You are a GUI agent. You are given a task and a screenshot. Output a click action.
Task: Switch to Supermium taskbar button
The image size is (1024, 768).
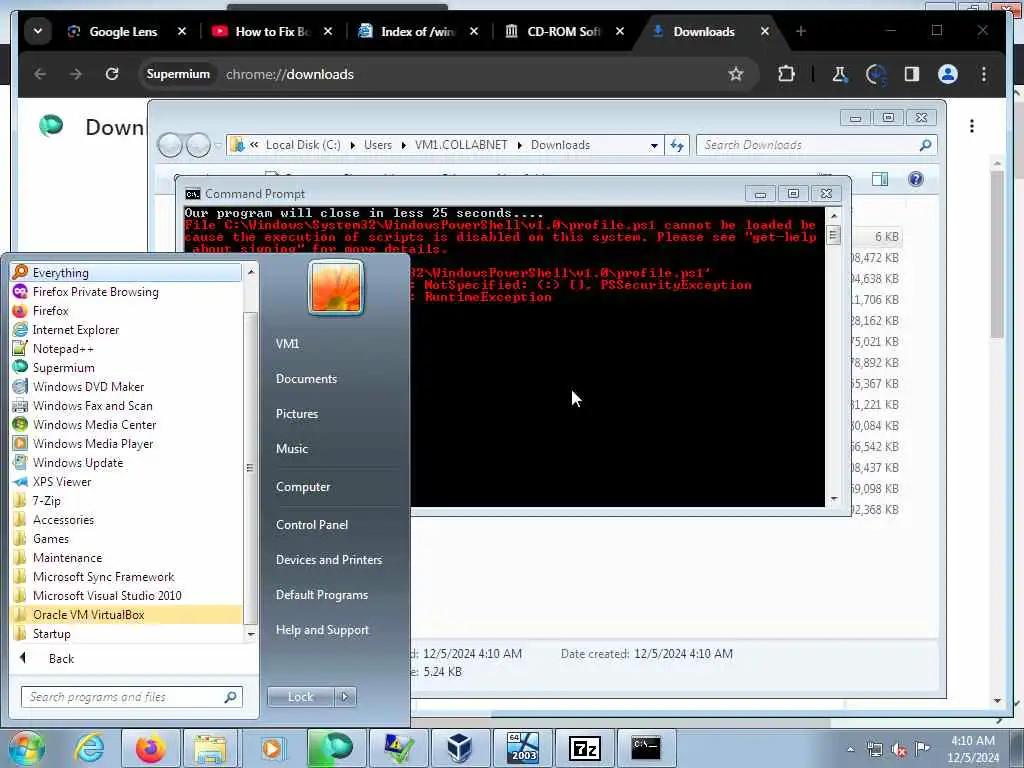point(336,748)
